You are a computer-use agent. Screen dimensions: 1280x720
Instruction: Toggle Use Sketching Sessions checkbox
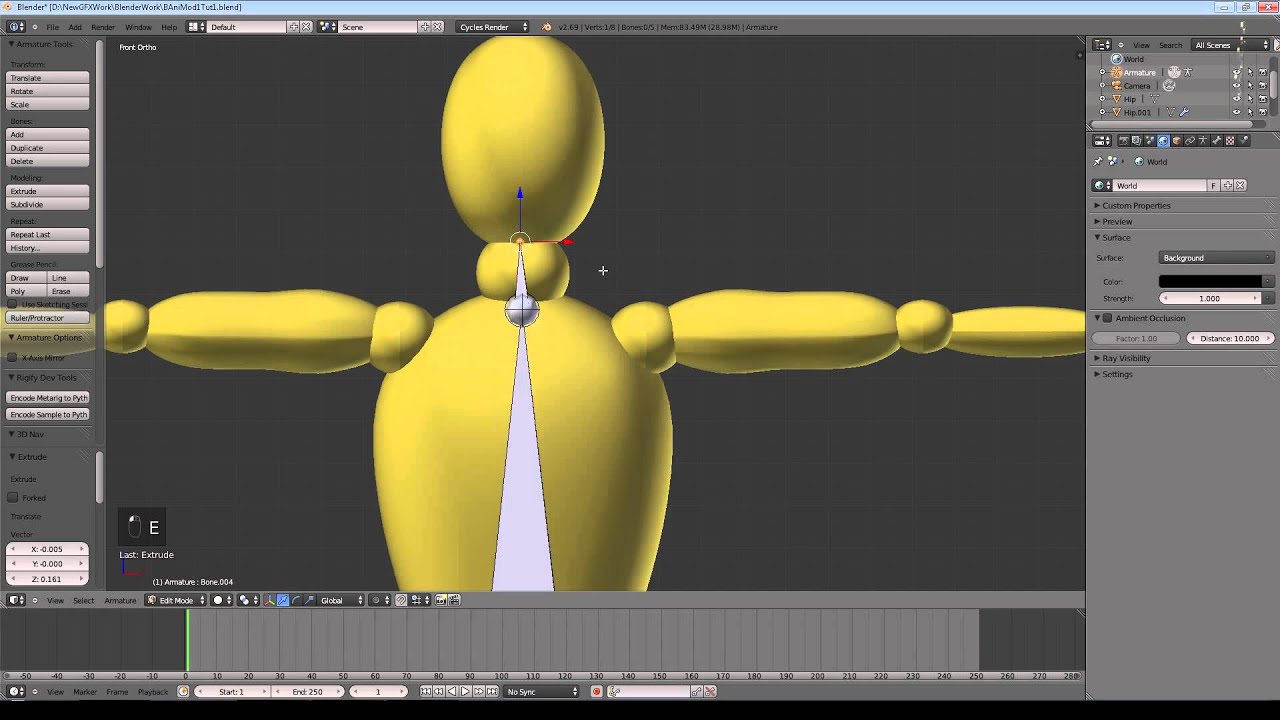13,304
